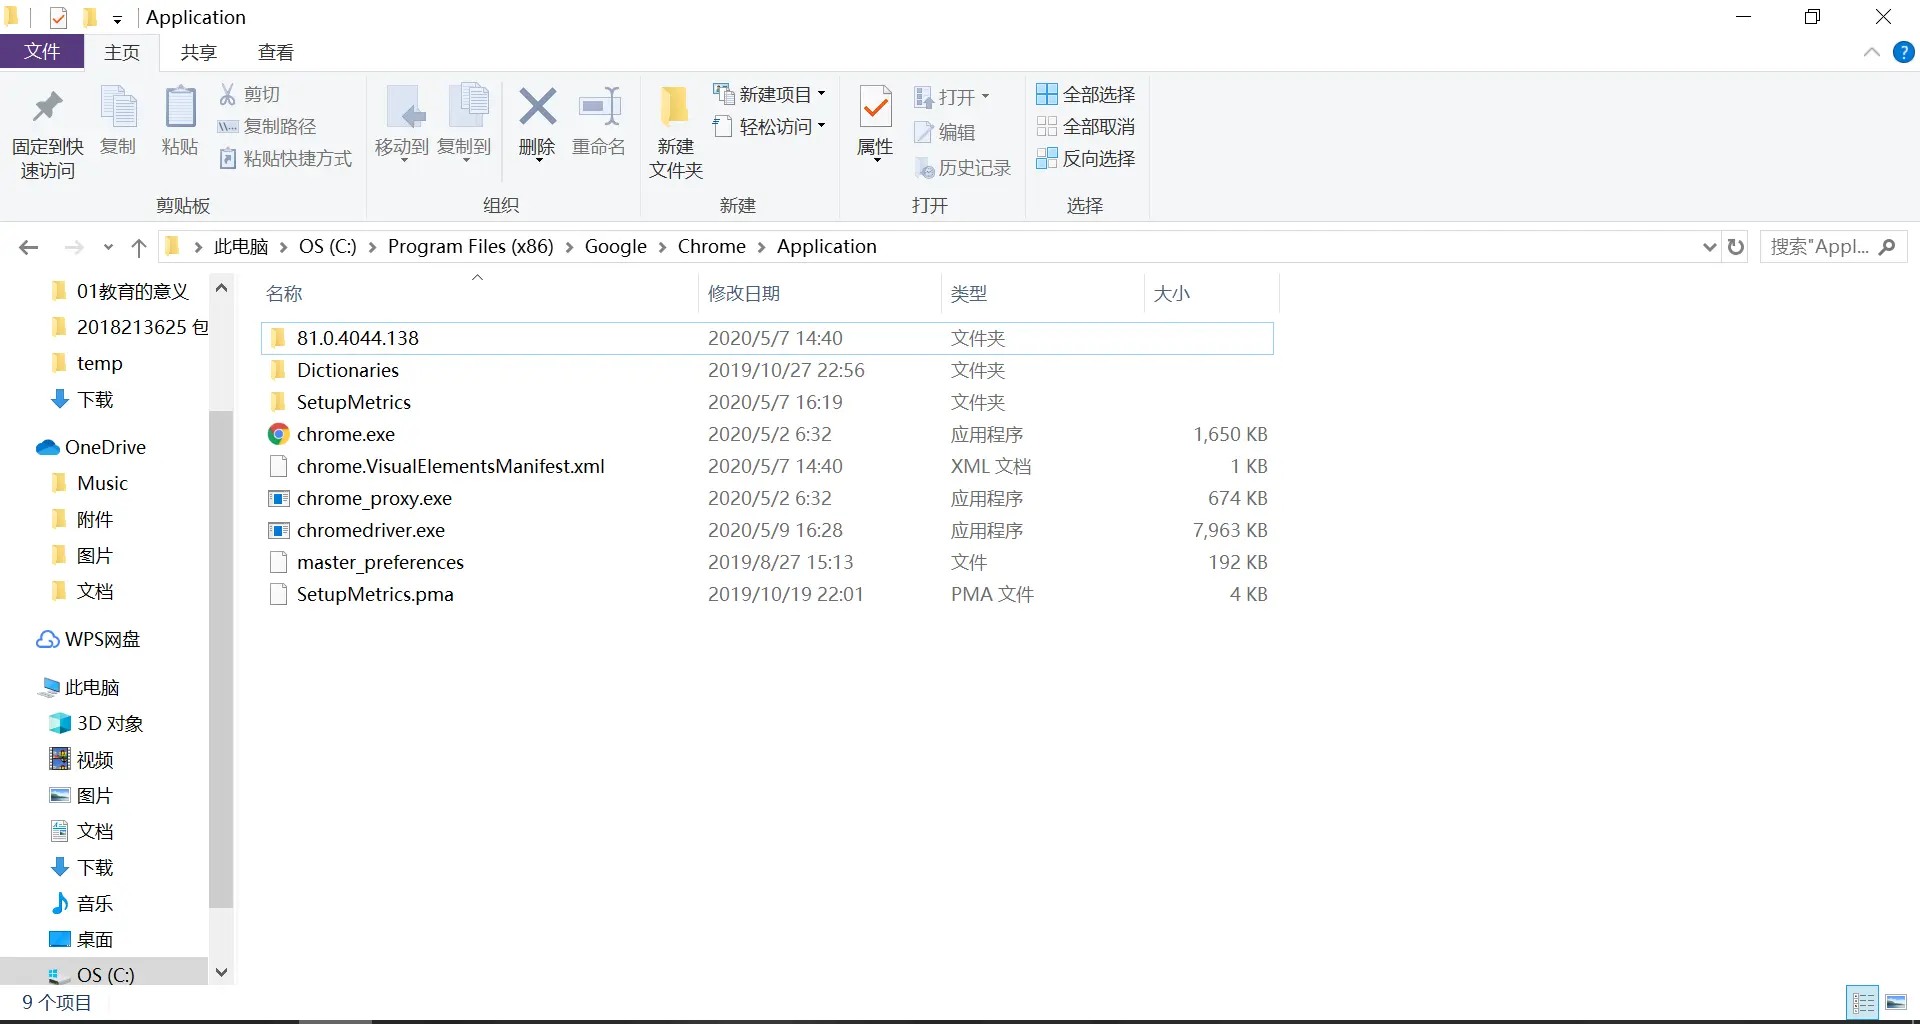Open 属性 (Properties) checkmark icon
Viewport: 1920px width, 1024px height.
pos(876,107)
